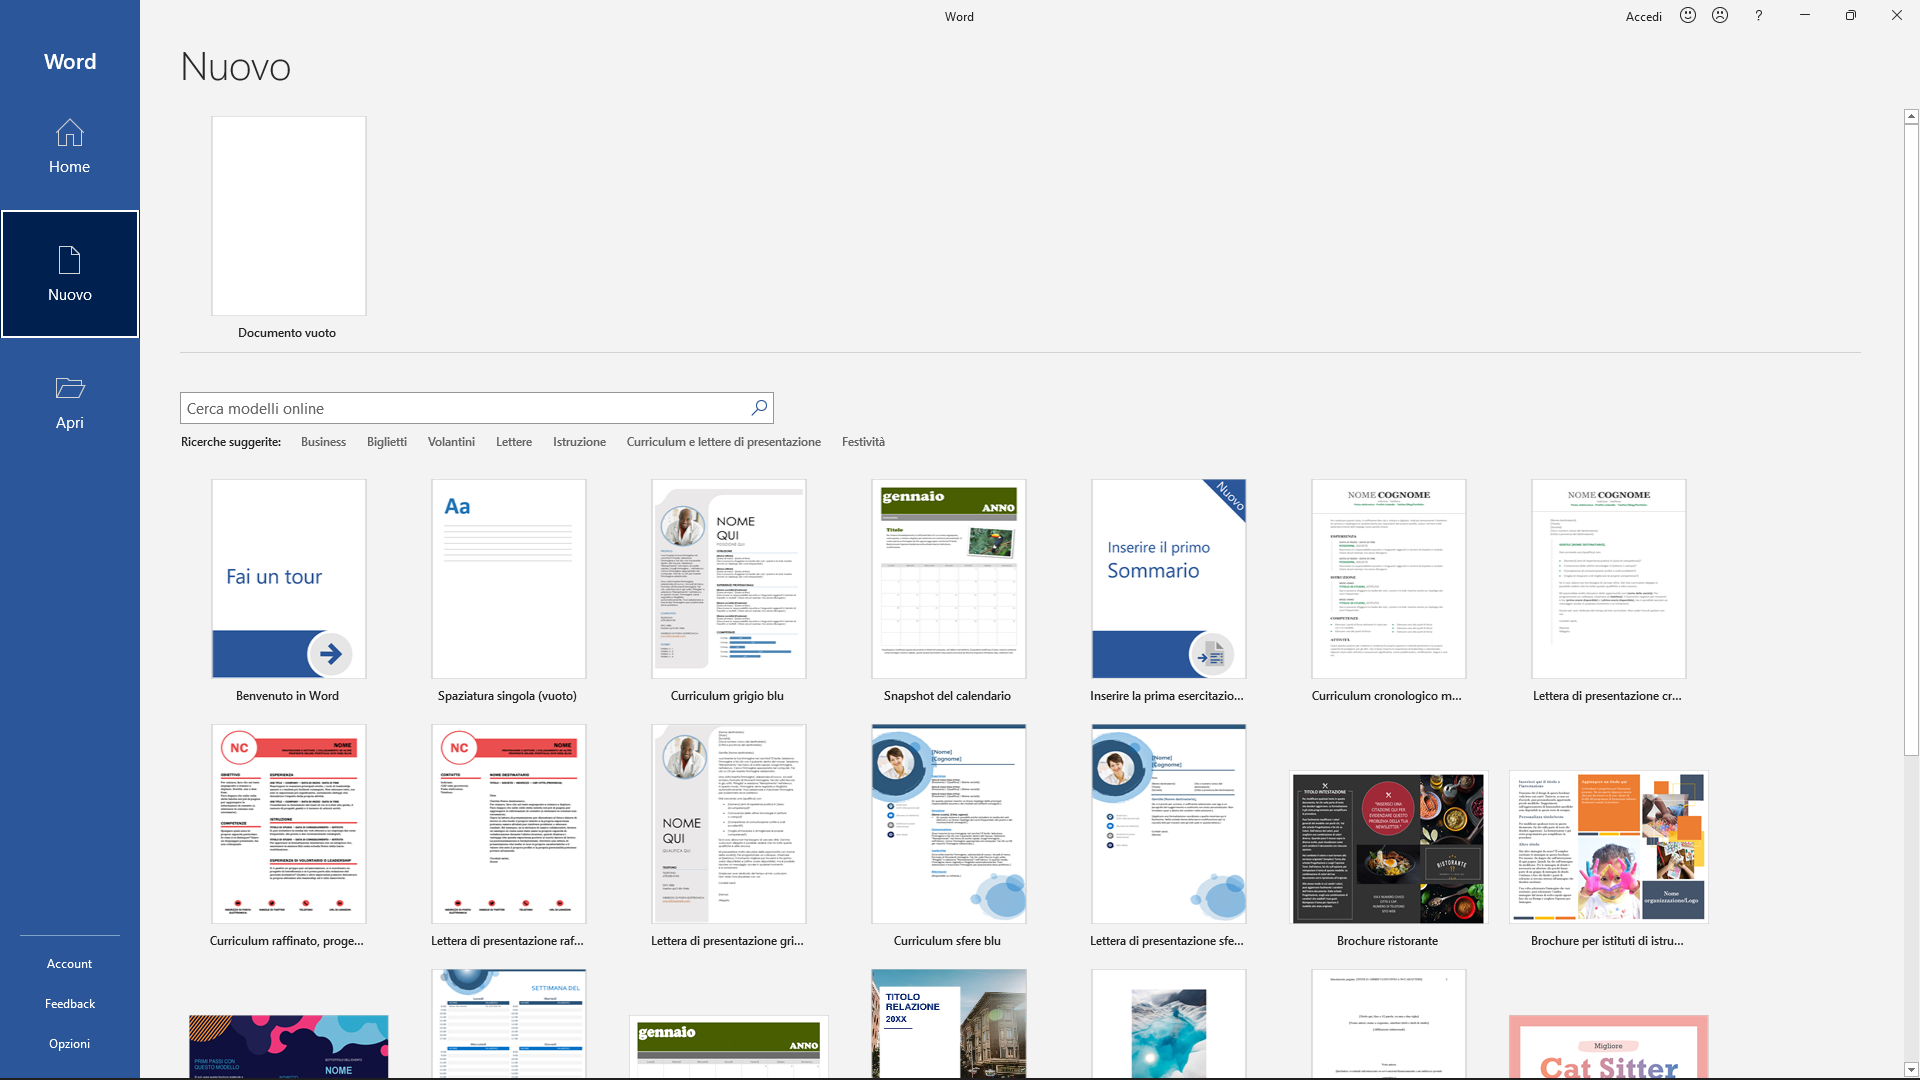Open the Curriculum e lettere di presentazione search
1920x1080 pixels.
(723, 441)
